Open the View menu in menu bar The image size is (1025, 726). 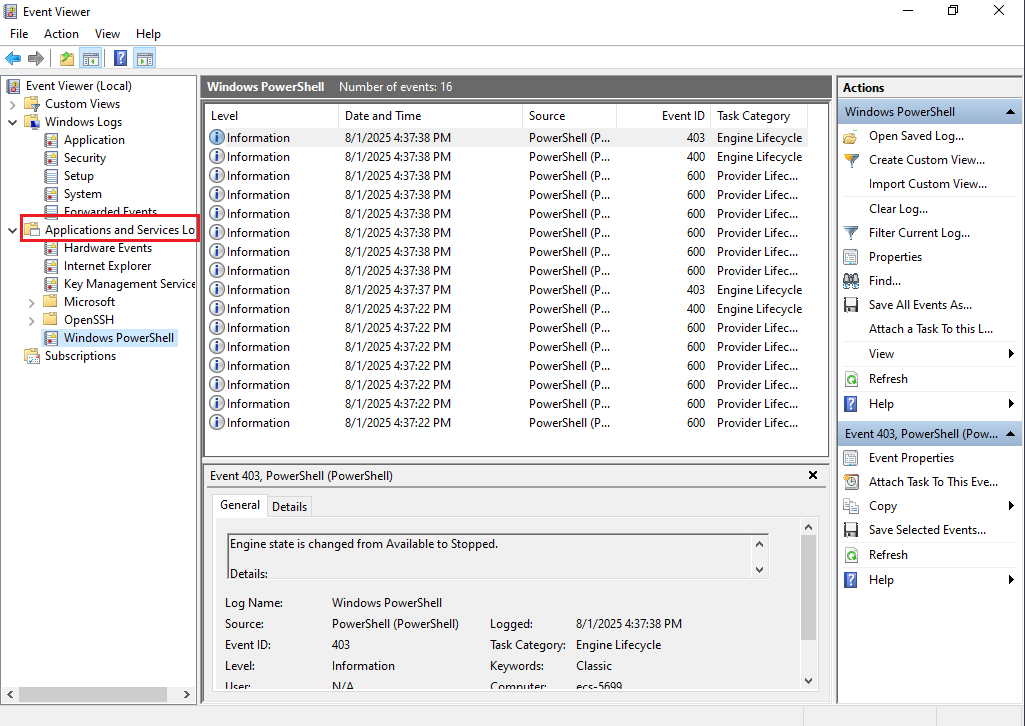click(x=107, y=34)
